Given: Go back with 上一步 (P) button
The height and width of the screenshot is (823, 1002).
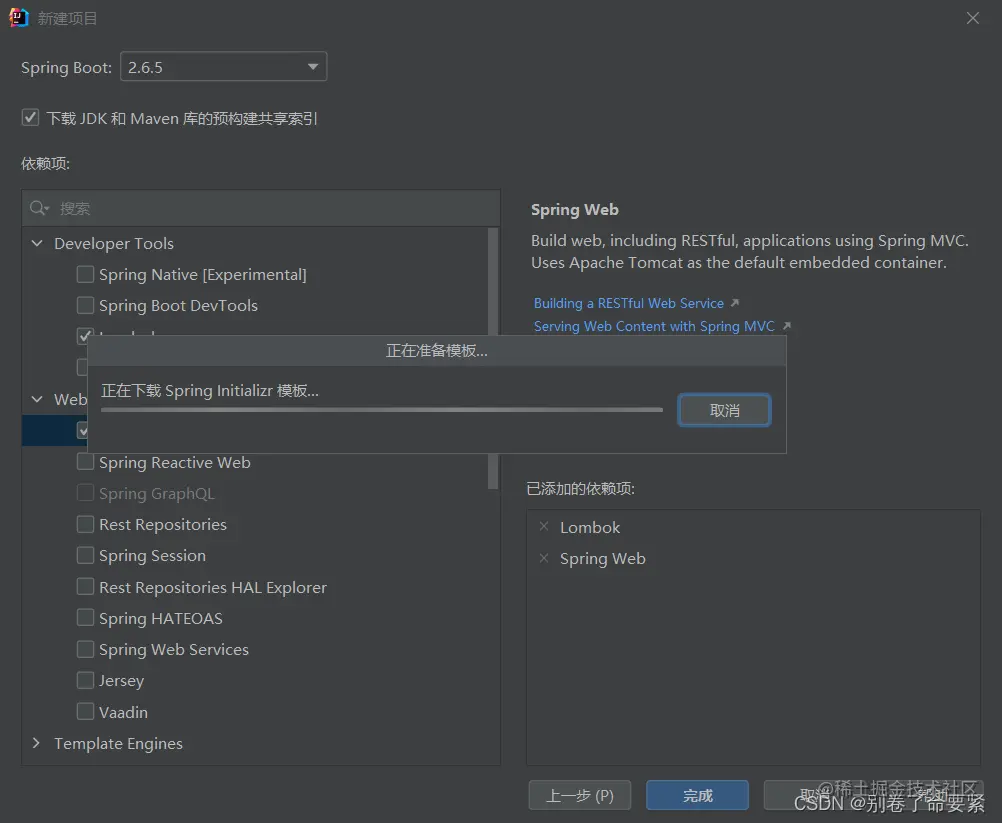Looking at the screenshot, I should [x=580, y=796].
